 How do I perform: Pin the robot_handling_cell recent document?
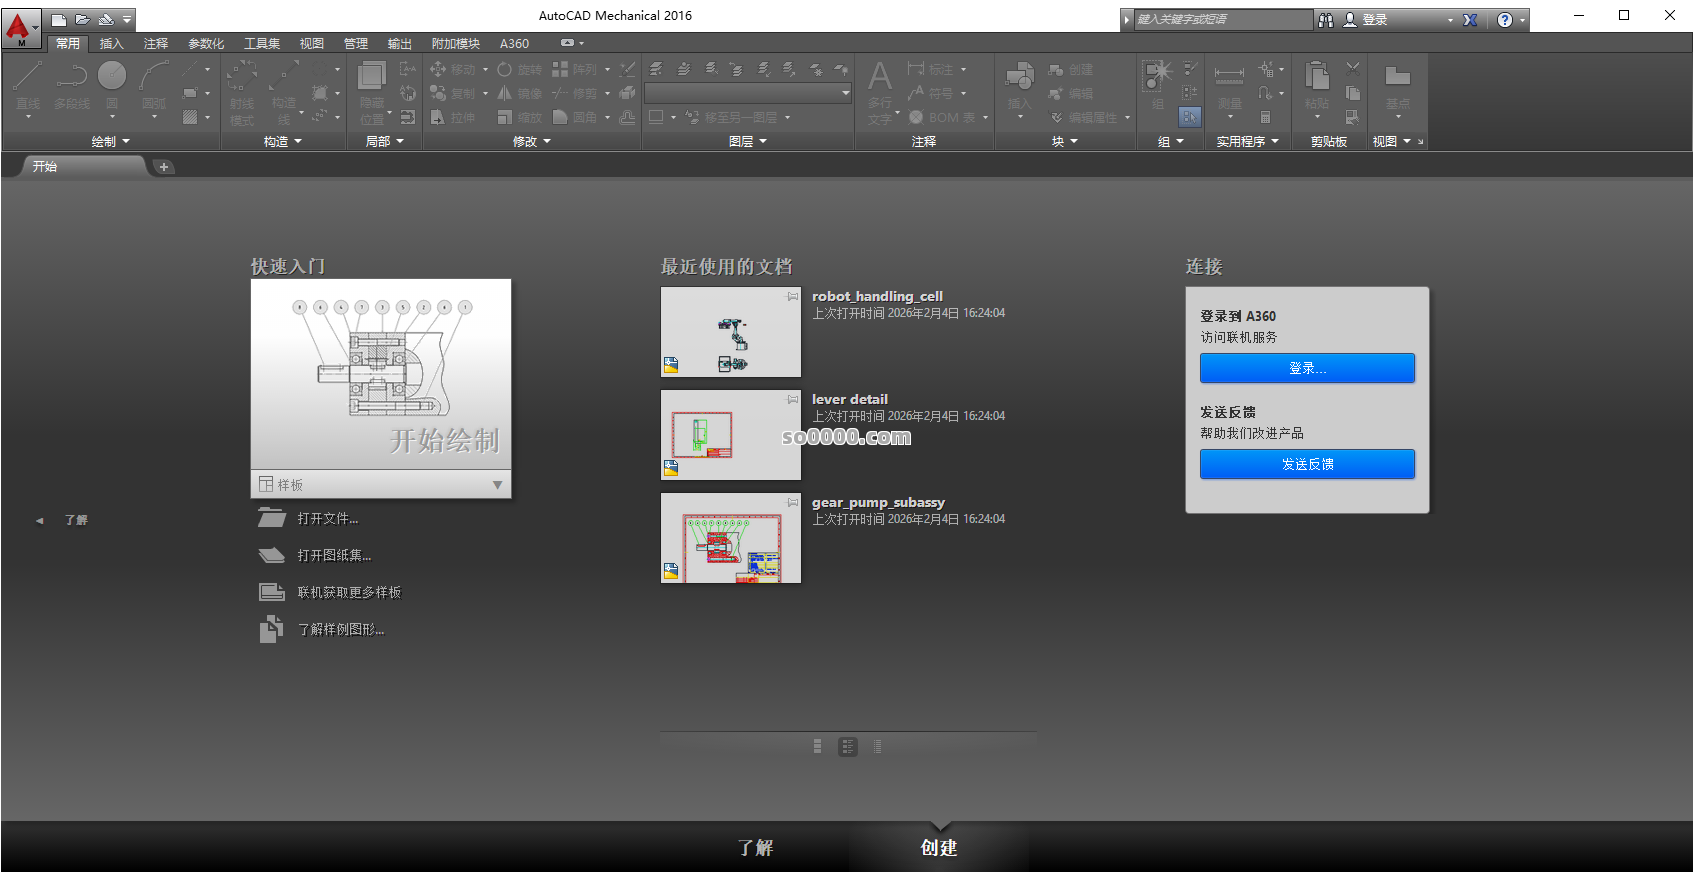(792, 297)
